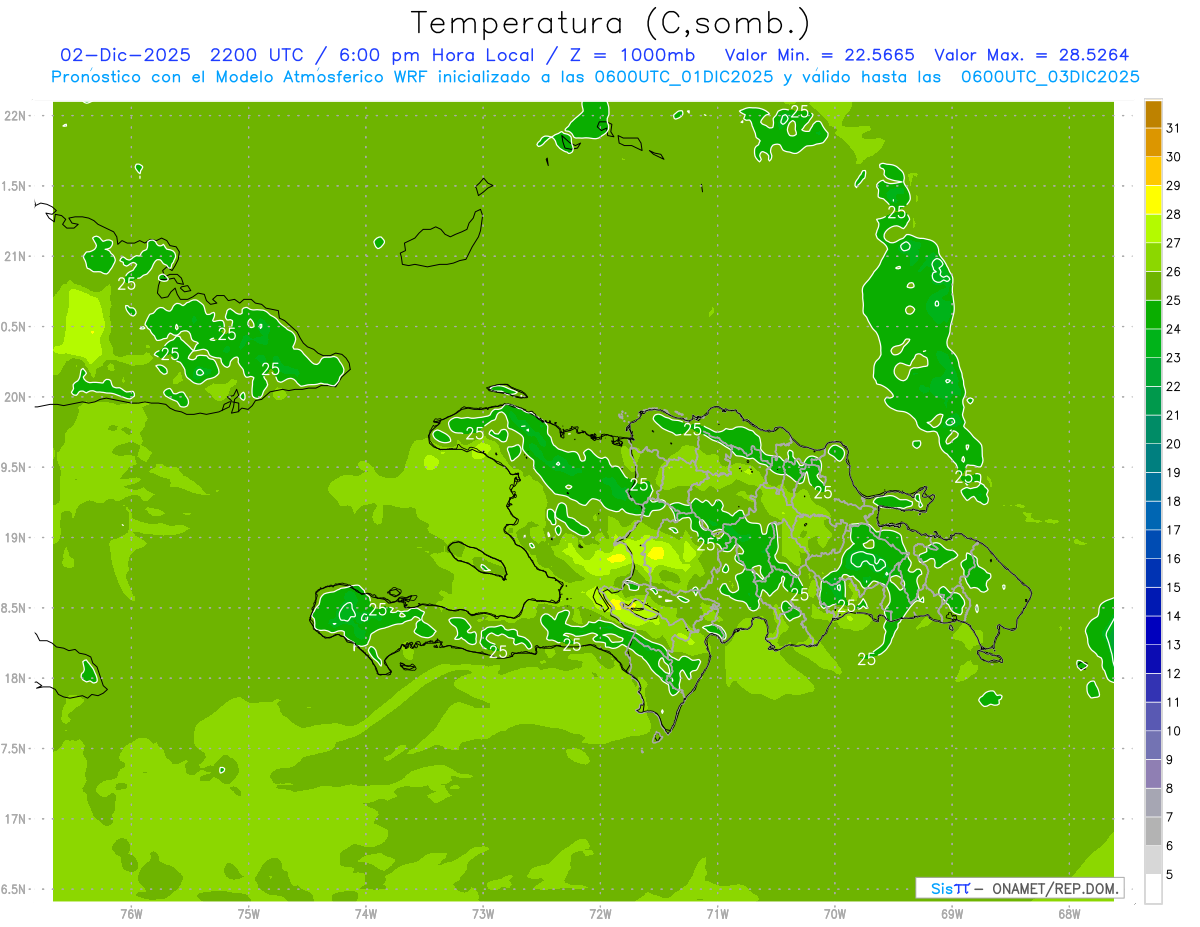
Task: Select the green swatch between 24 and 25
Action: click(1153, 315)
